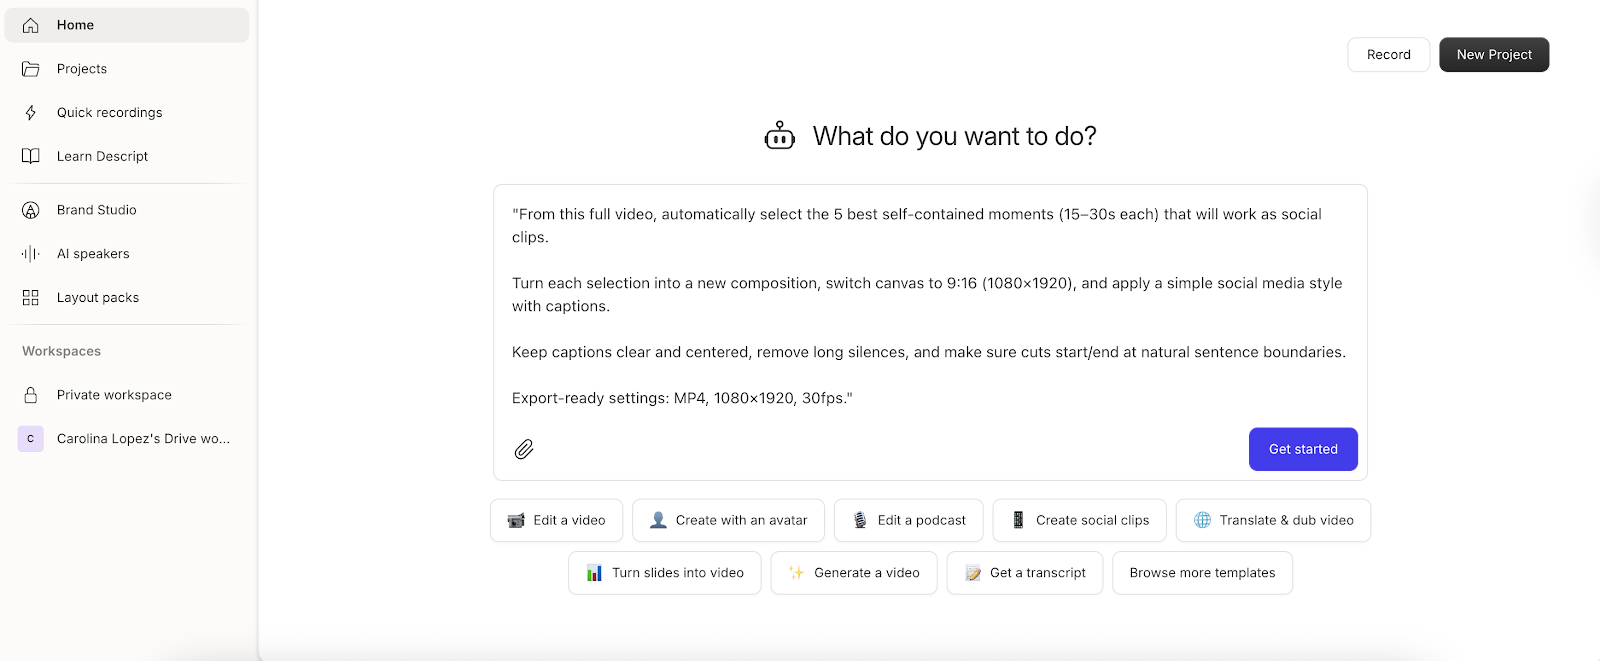Click the New Project button
The image size is (1600, 661).
pos(1493,55)
